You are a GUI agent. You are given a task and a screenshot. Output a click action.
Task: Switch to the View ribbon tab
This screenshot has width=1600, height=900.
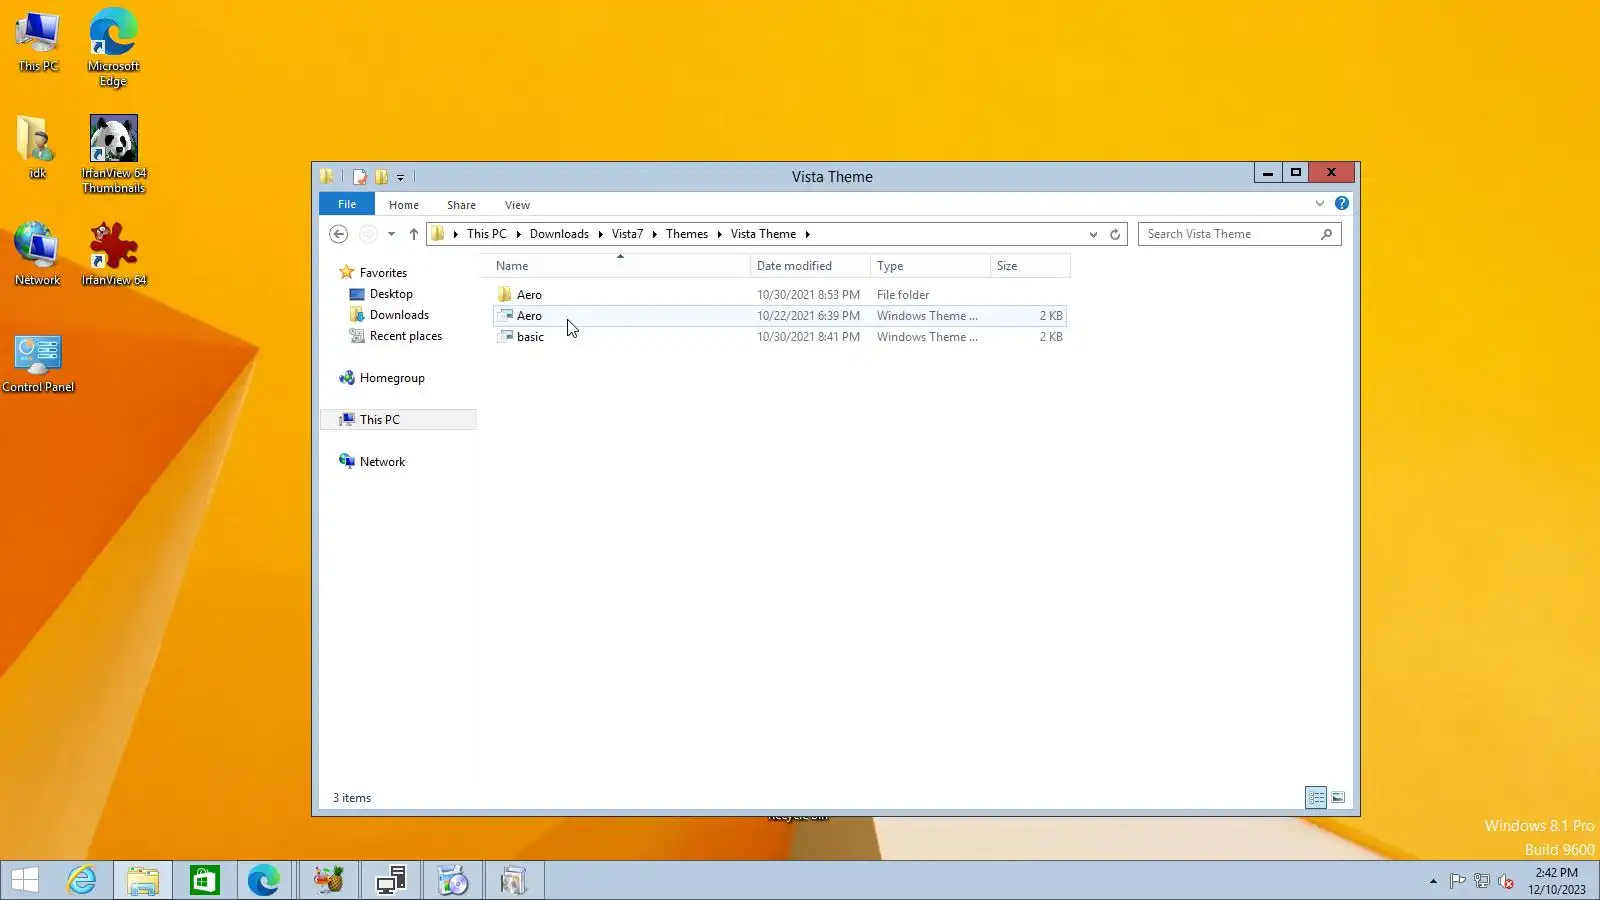point(517,205)
